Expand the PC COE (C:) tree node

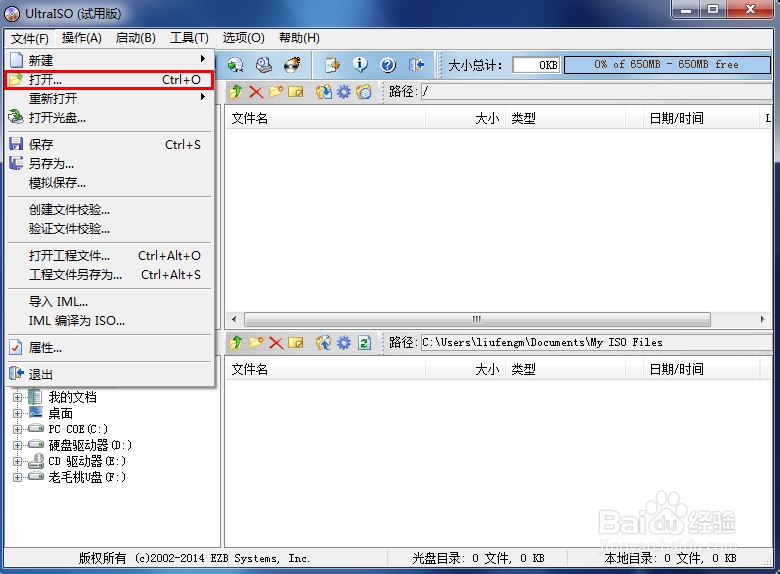pyautogui.click(x=17, y=429)
